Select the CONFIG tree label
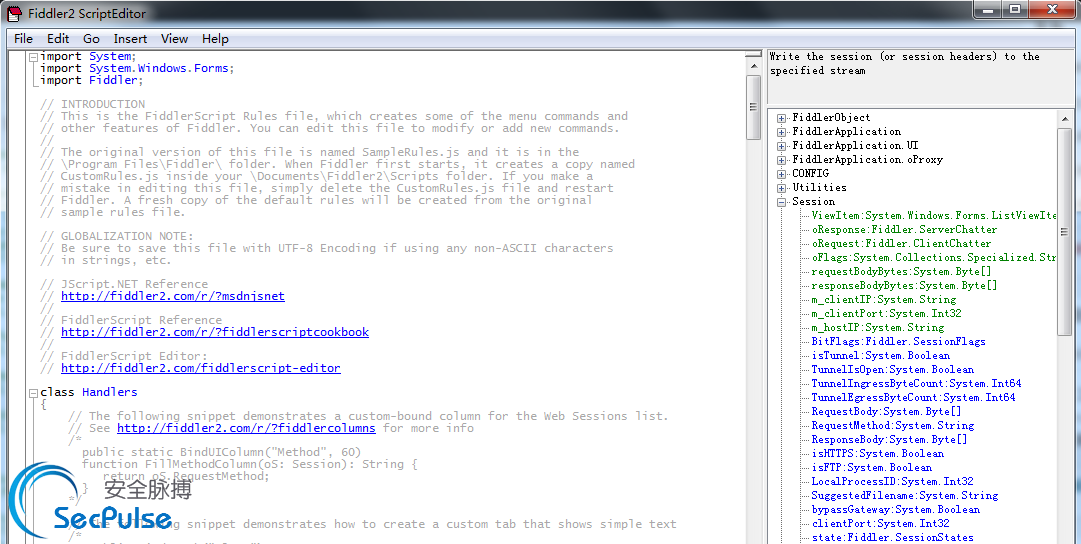Image resolution: width=1081 pixels, height=544 pixels. point(810,173)
